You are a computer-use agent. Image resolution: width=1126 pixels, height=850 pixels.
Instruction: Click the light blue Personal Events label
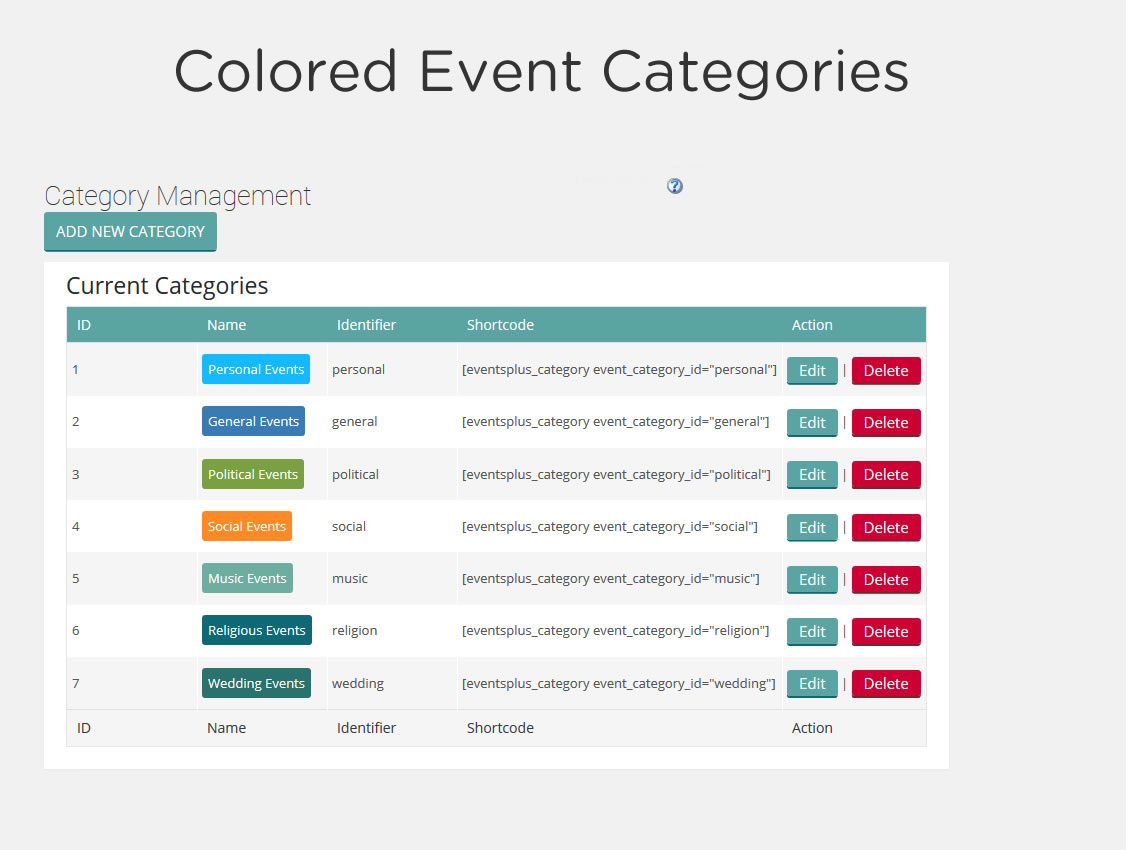tap(256, 369)
